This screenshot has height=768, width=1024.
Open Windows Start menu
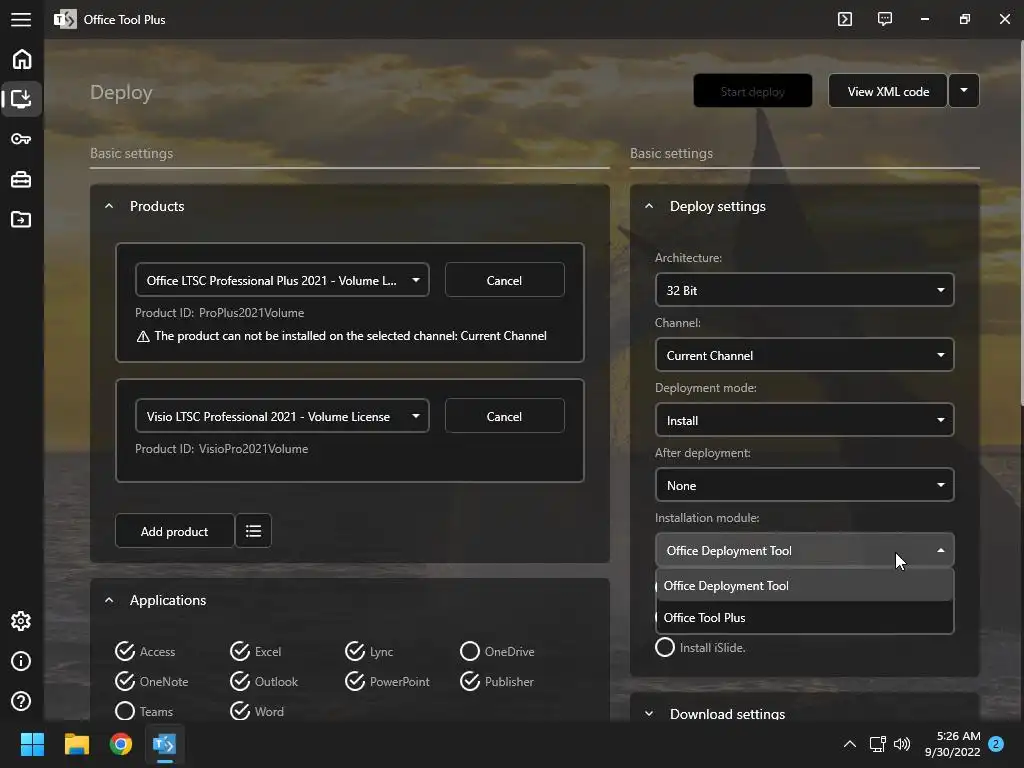point(32,744)
